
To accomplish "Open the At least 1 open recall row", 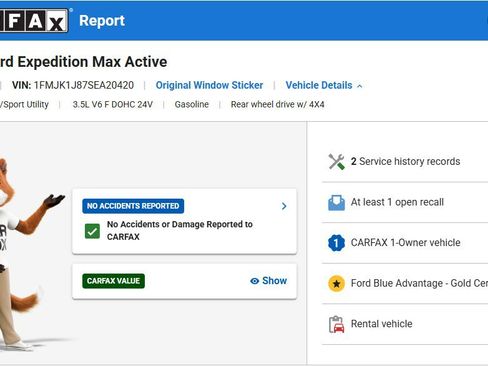I will pos(405,202).
